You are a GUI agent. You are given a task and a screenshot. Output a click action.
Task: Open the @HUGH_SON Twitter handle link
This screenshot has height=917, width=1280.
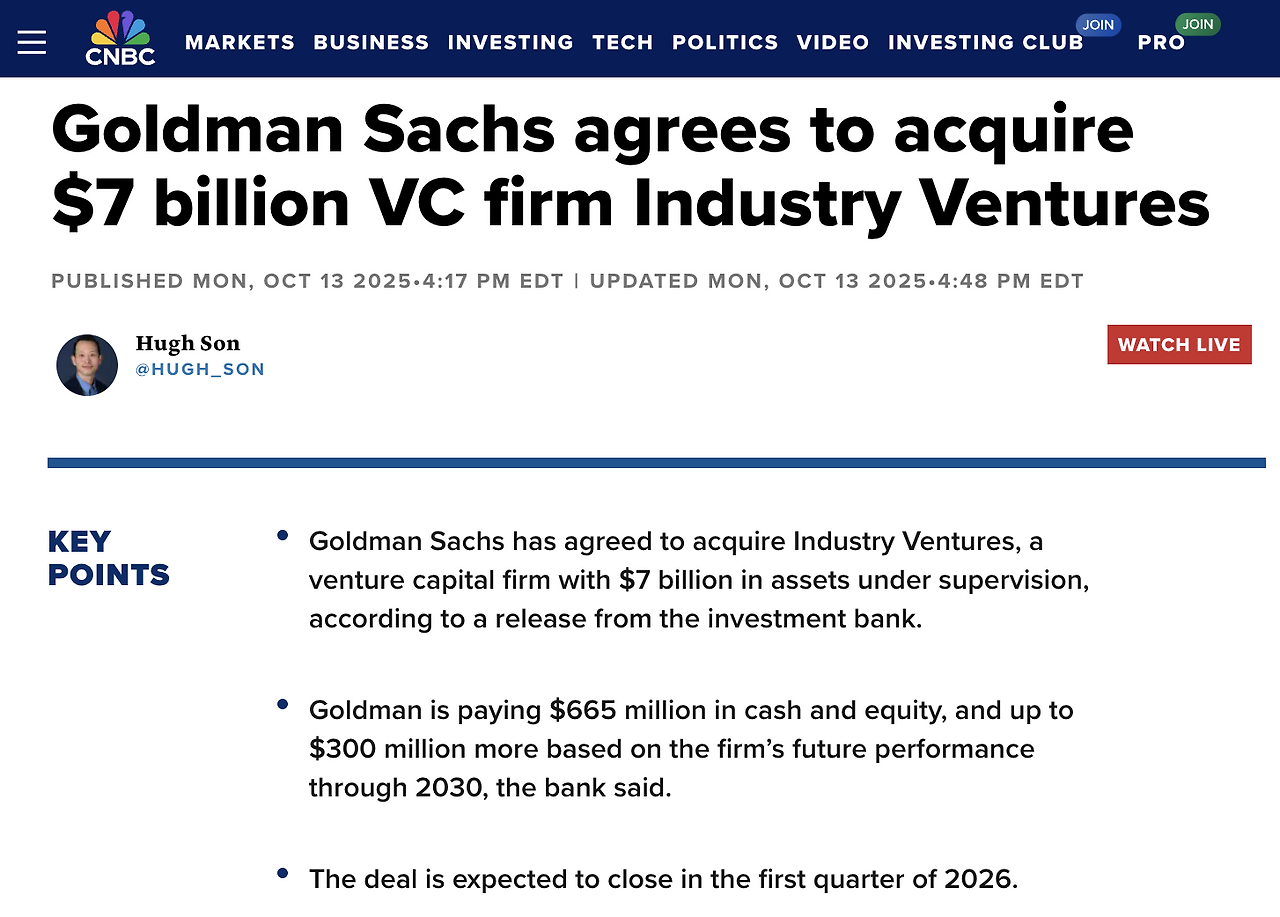[x=200, y=369]
